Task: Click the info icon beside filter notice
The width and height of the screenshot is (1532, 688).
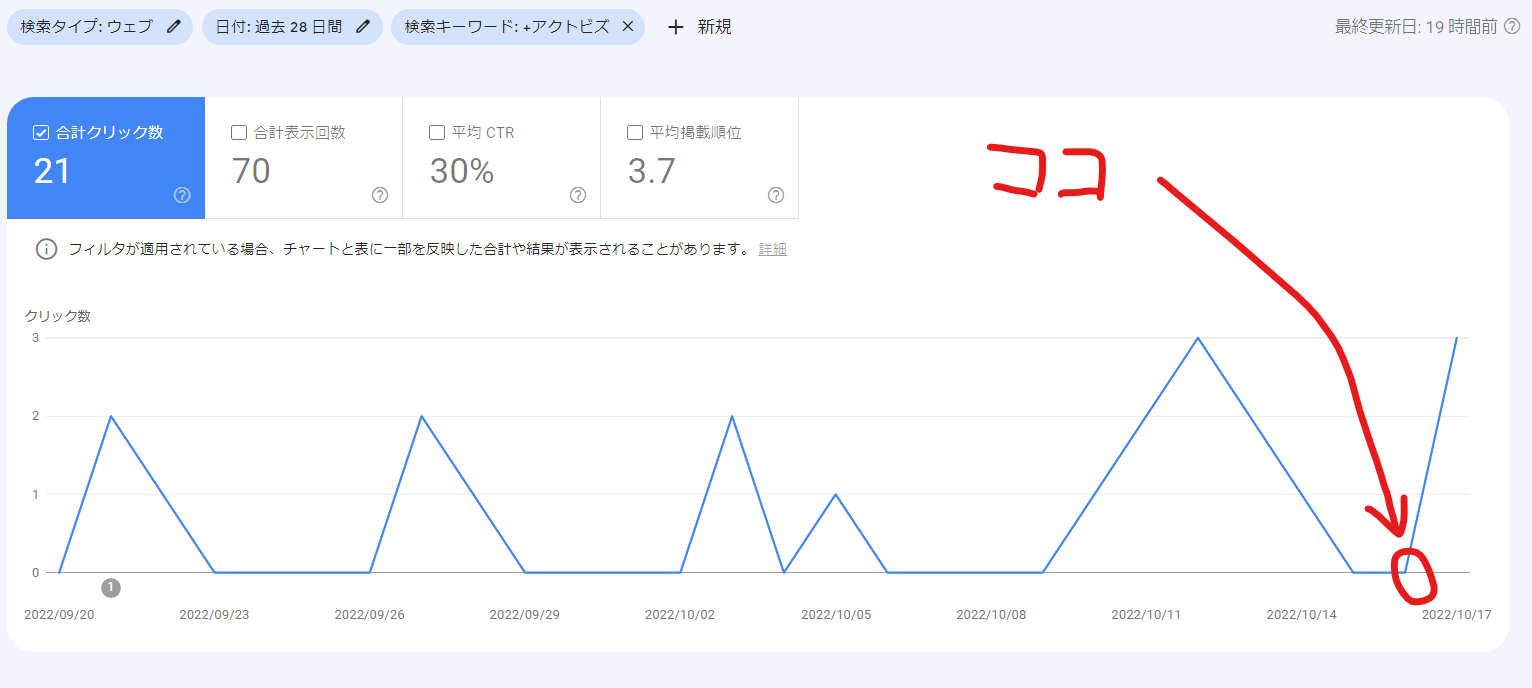Action: 46,249
